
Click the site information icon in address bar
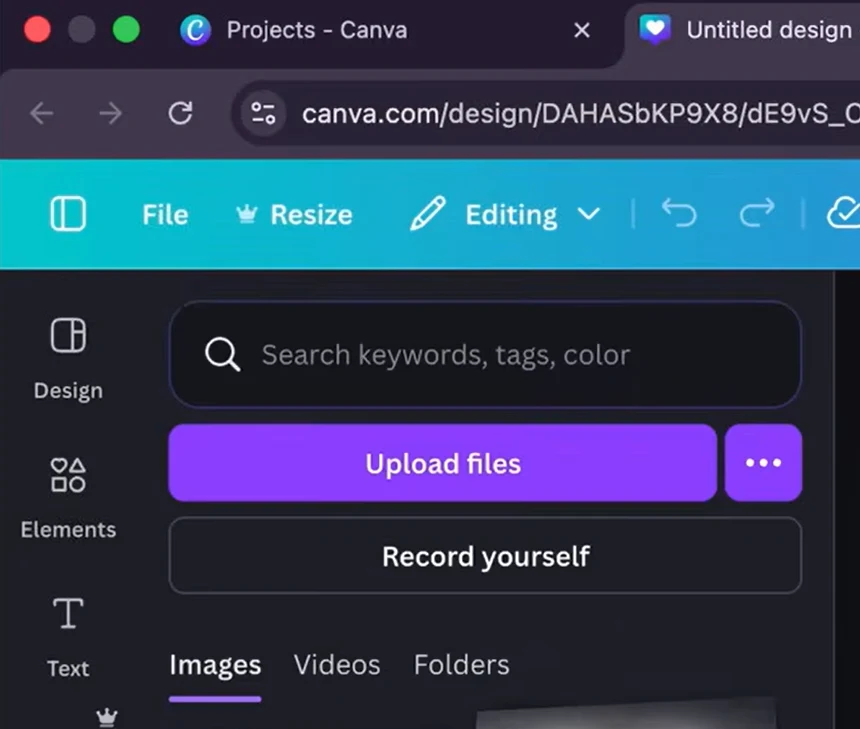click(263, 113)
